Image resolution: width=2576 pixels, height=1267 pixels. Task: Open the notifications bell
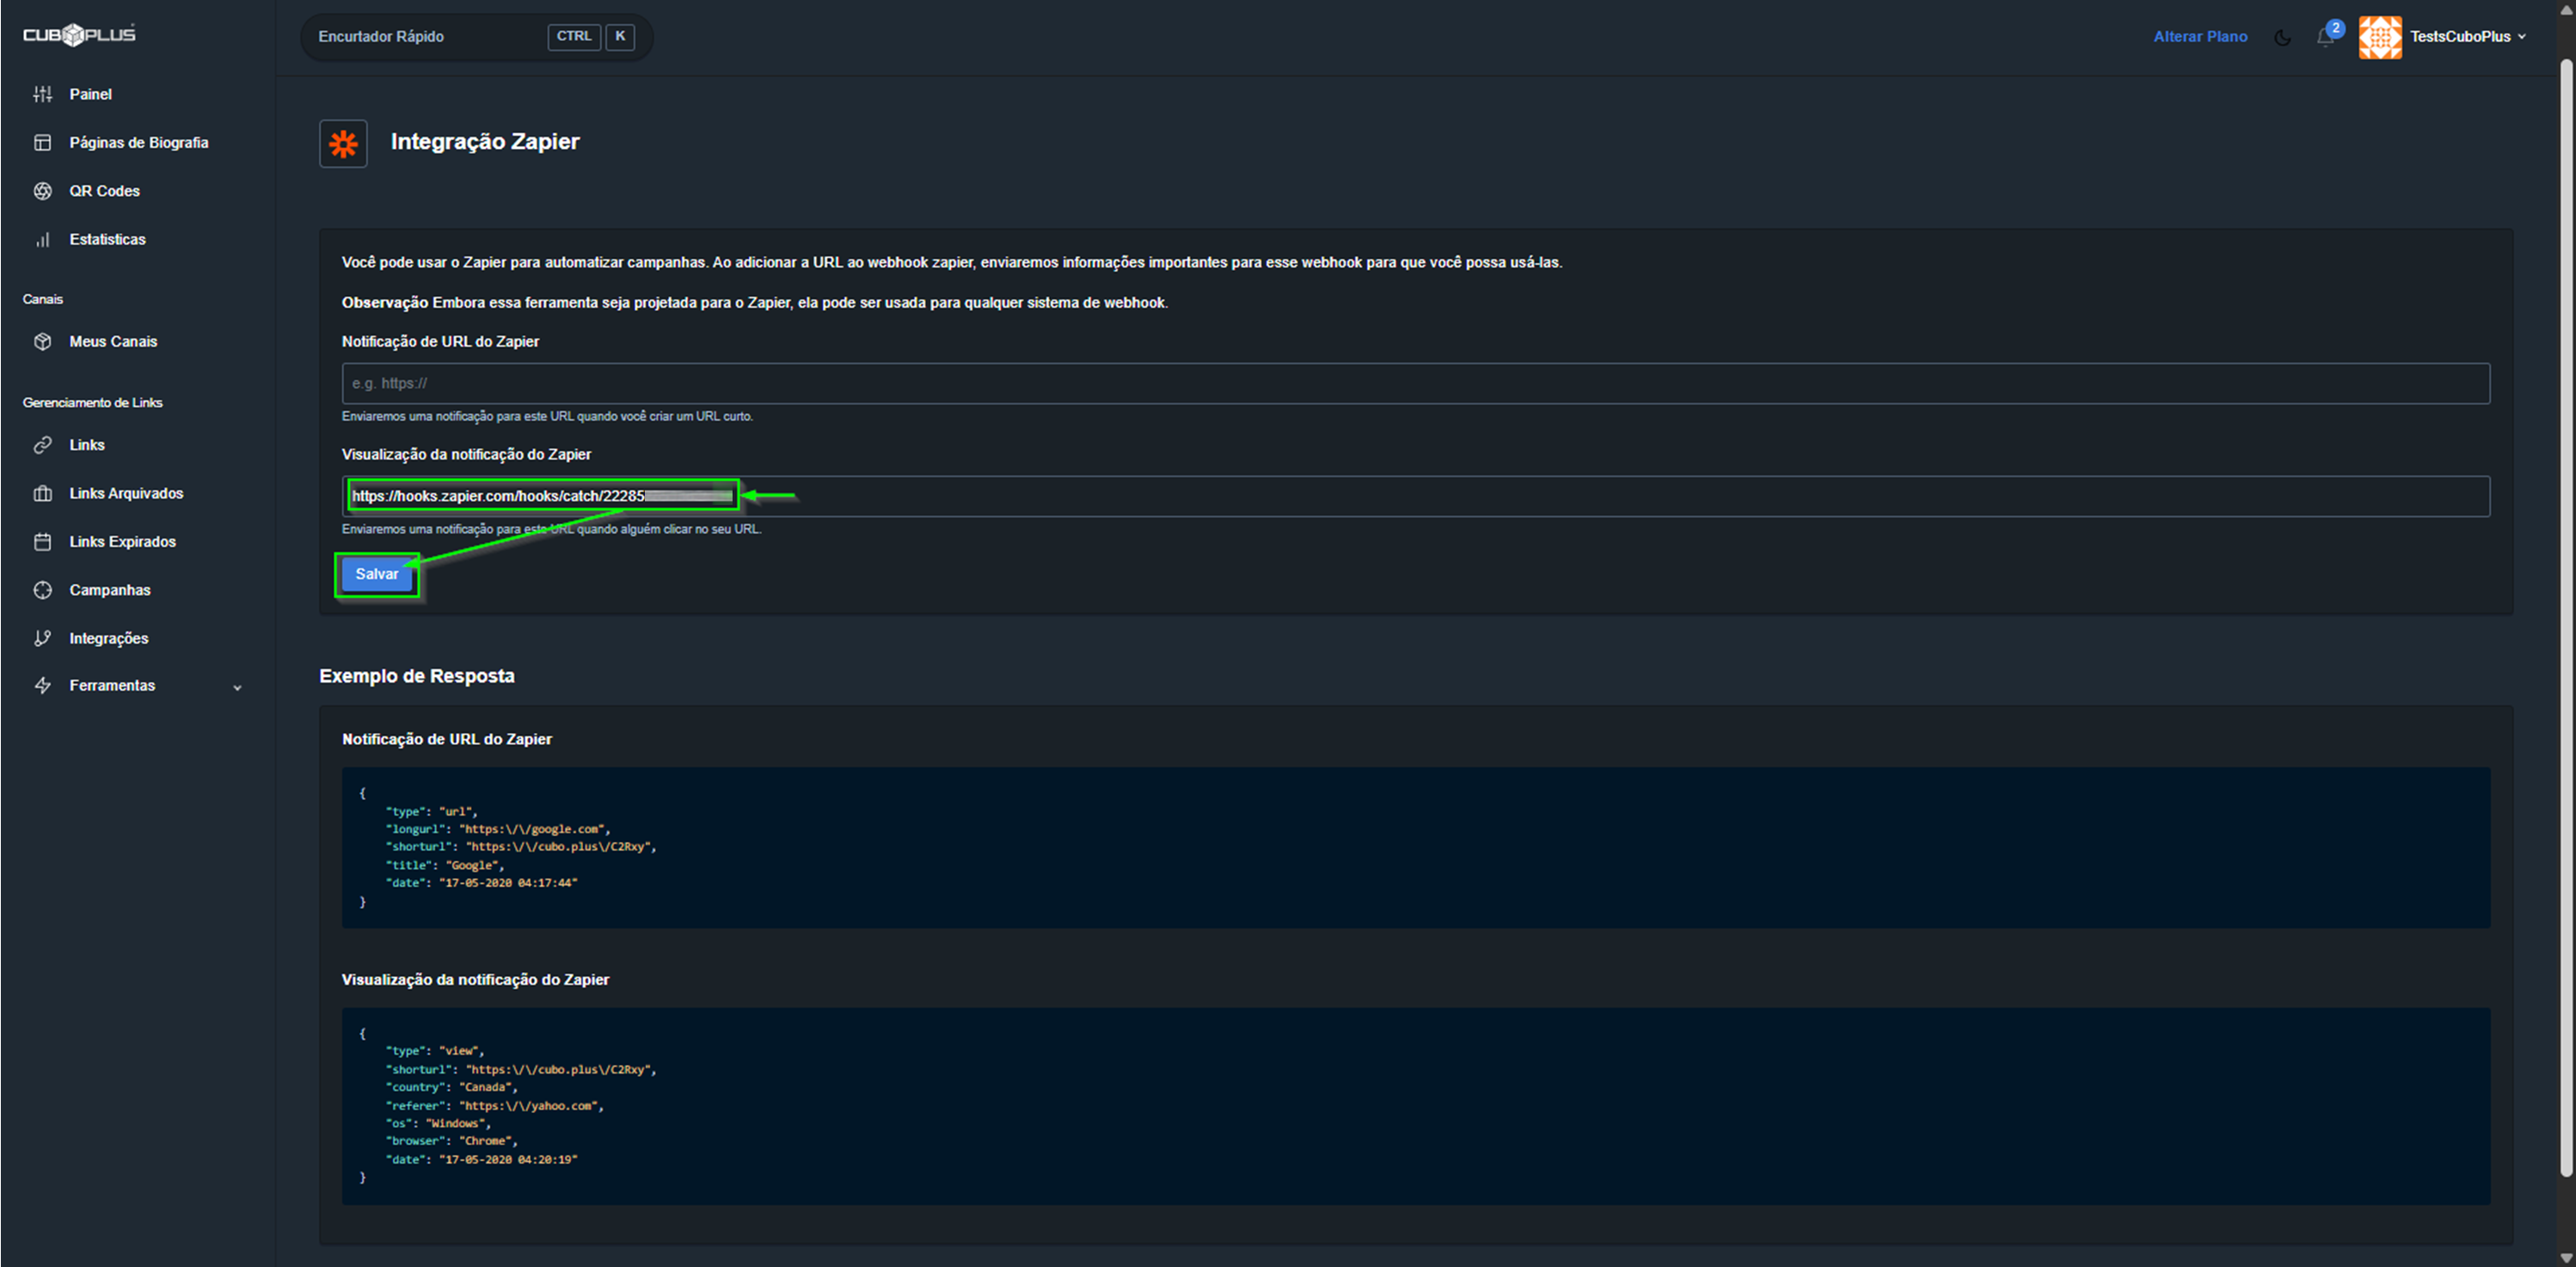point(2324,37)
